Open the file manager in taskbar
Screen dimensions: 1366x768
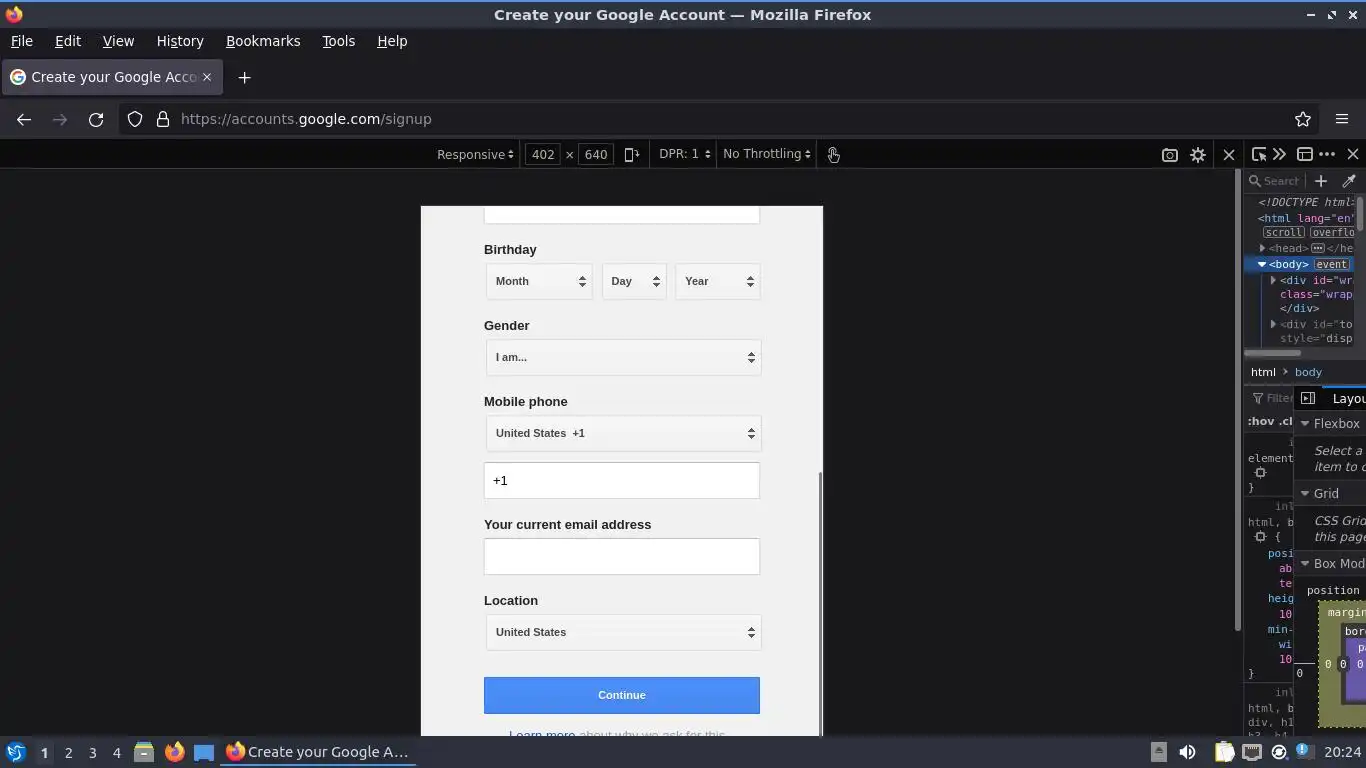pos(144,752)
